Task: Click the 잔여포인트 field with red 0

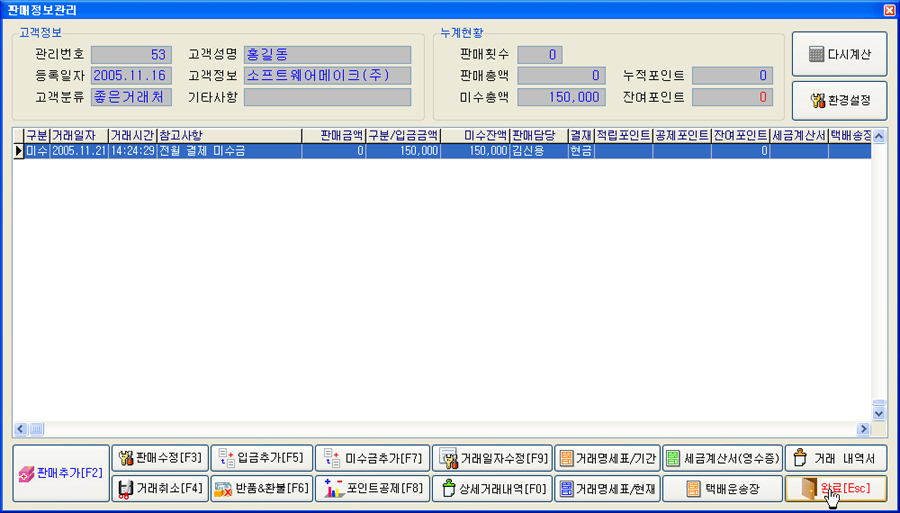Action: [x=732, y=97]
